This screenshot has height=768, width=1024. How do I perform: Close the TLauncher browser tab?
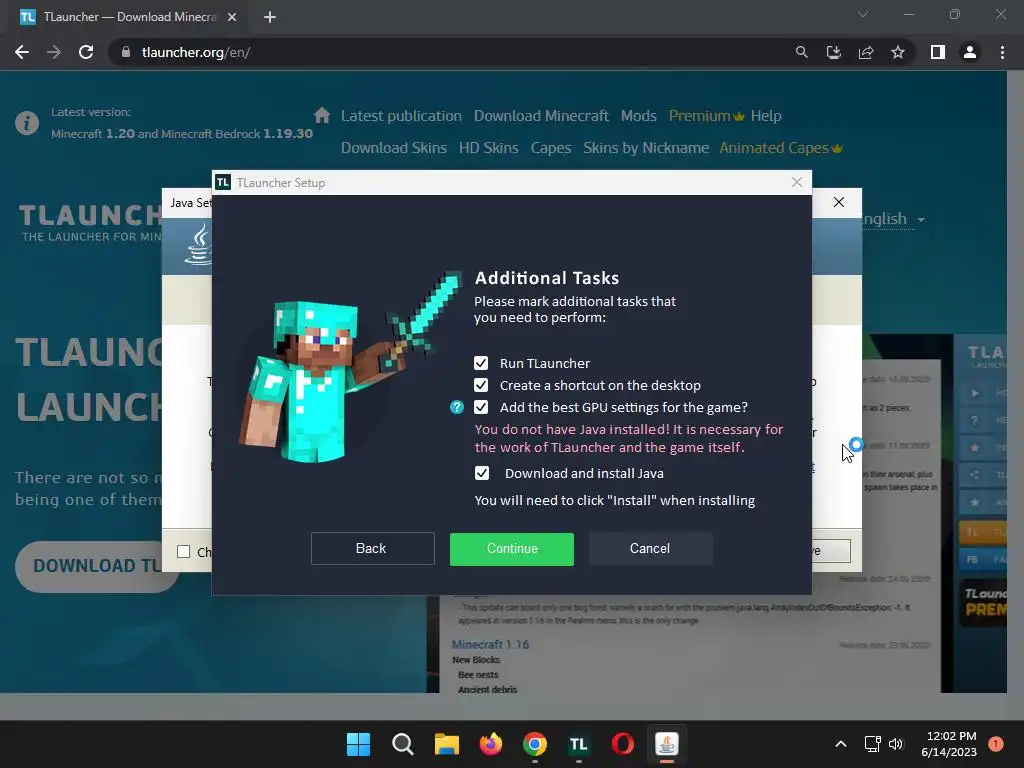pyautogui.click(x=232, y=17)
